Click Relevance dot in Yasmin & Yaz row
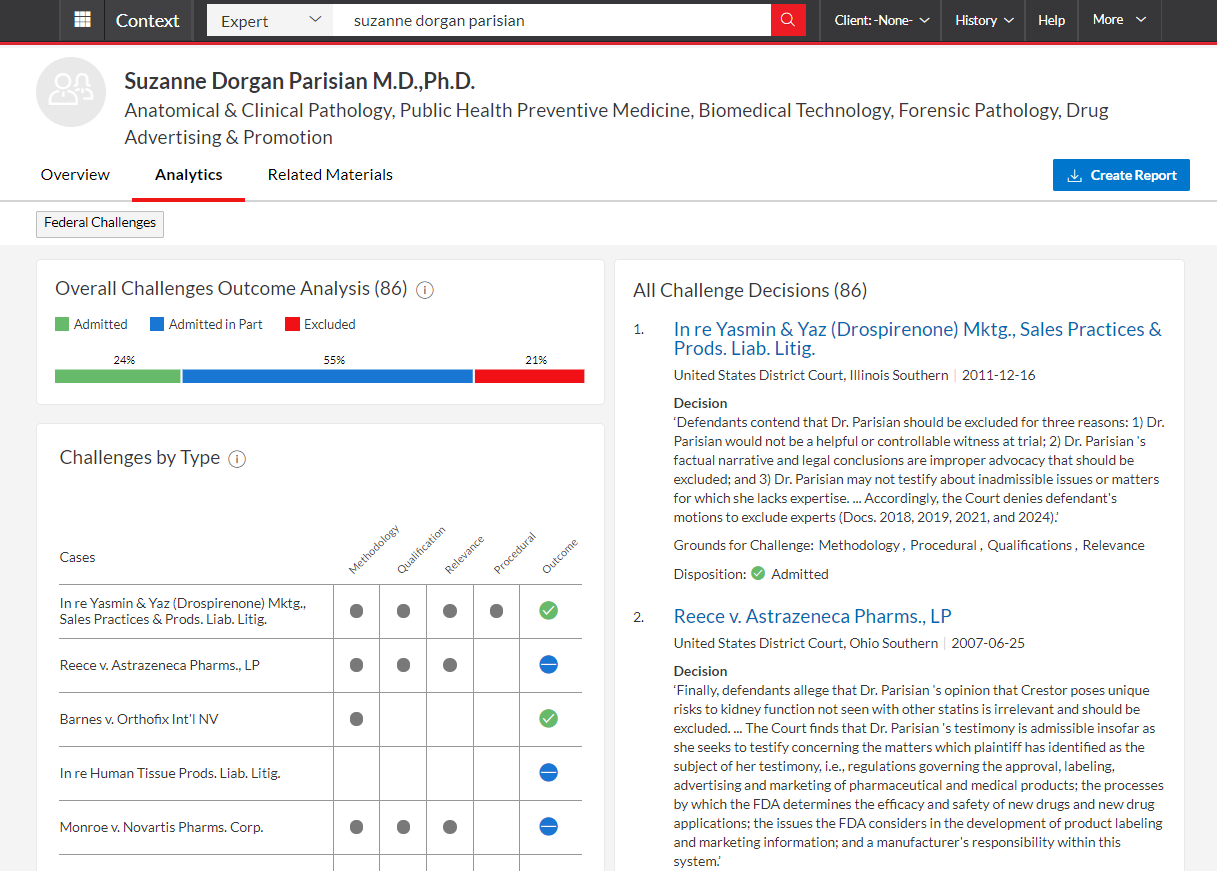The height and width of the screenshot is (871, 1217). pyautogui.click(x=450, y=611)
